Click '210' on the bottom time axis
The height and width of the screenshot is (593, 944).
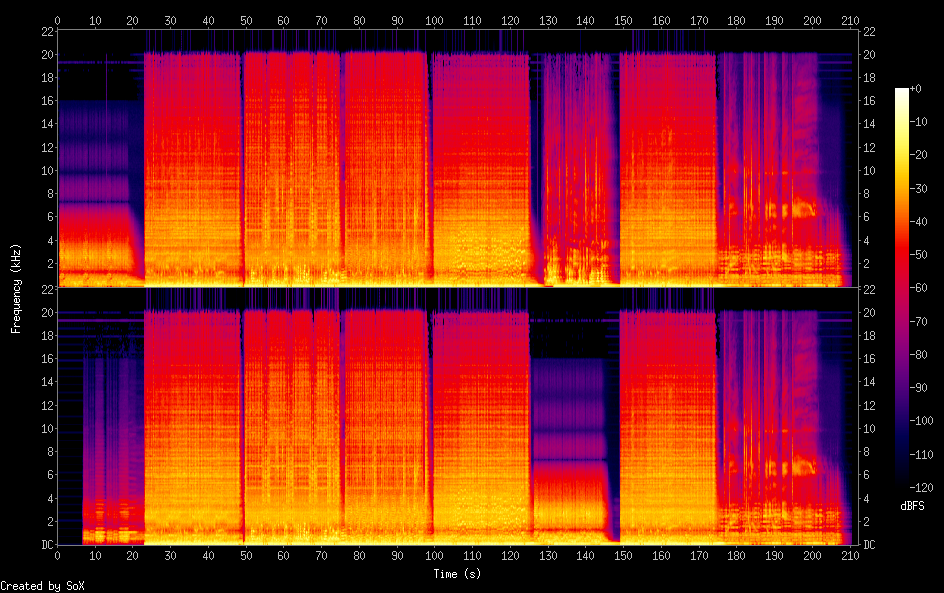(x=850, y=556)
